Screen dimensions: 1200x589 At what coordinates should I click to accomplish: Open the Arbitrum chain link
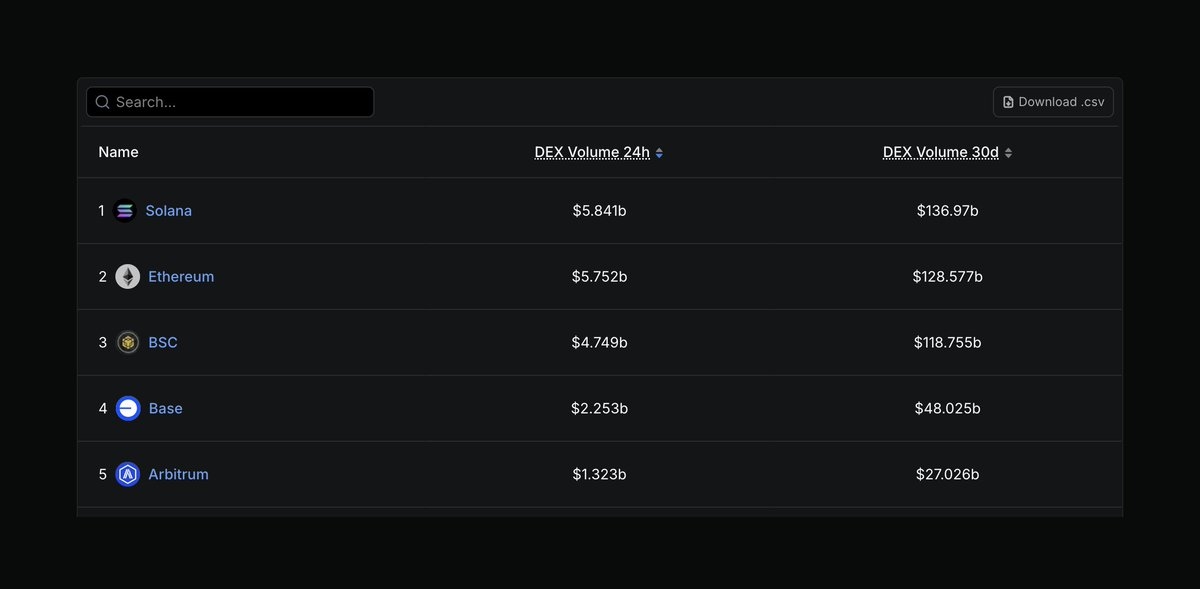(x=178, y=475)
